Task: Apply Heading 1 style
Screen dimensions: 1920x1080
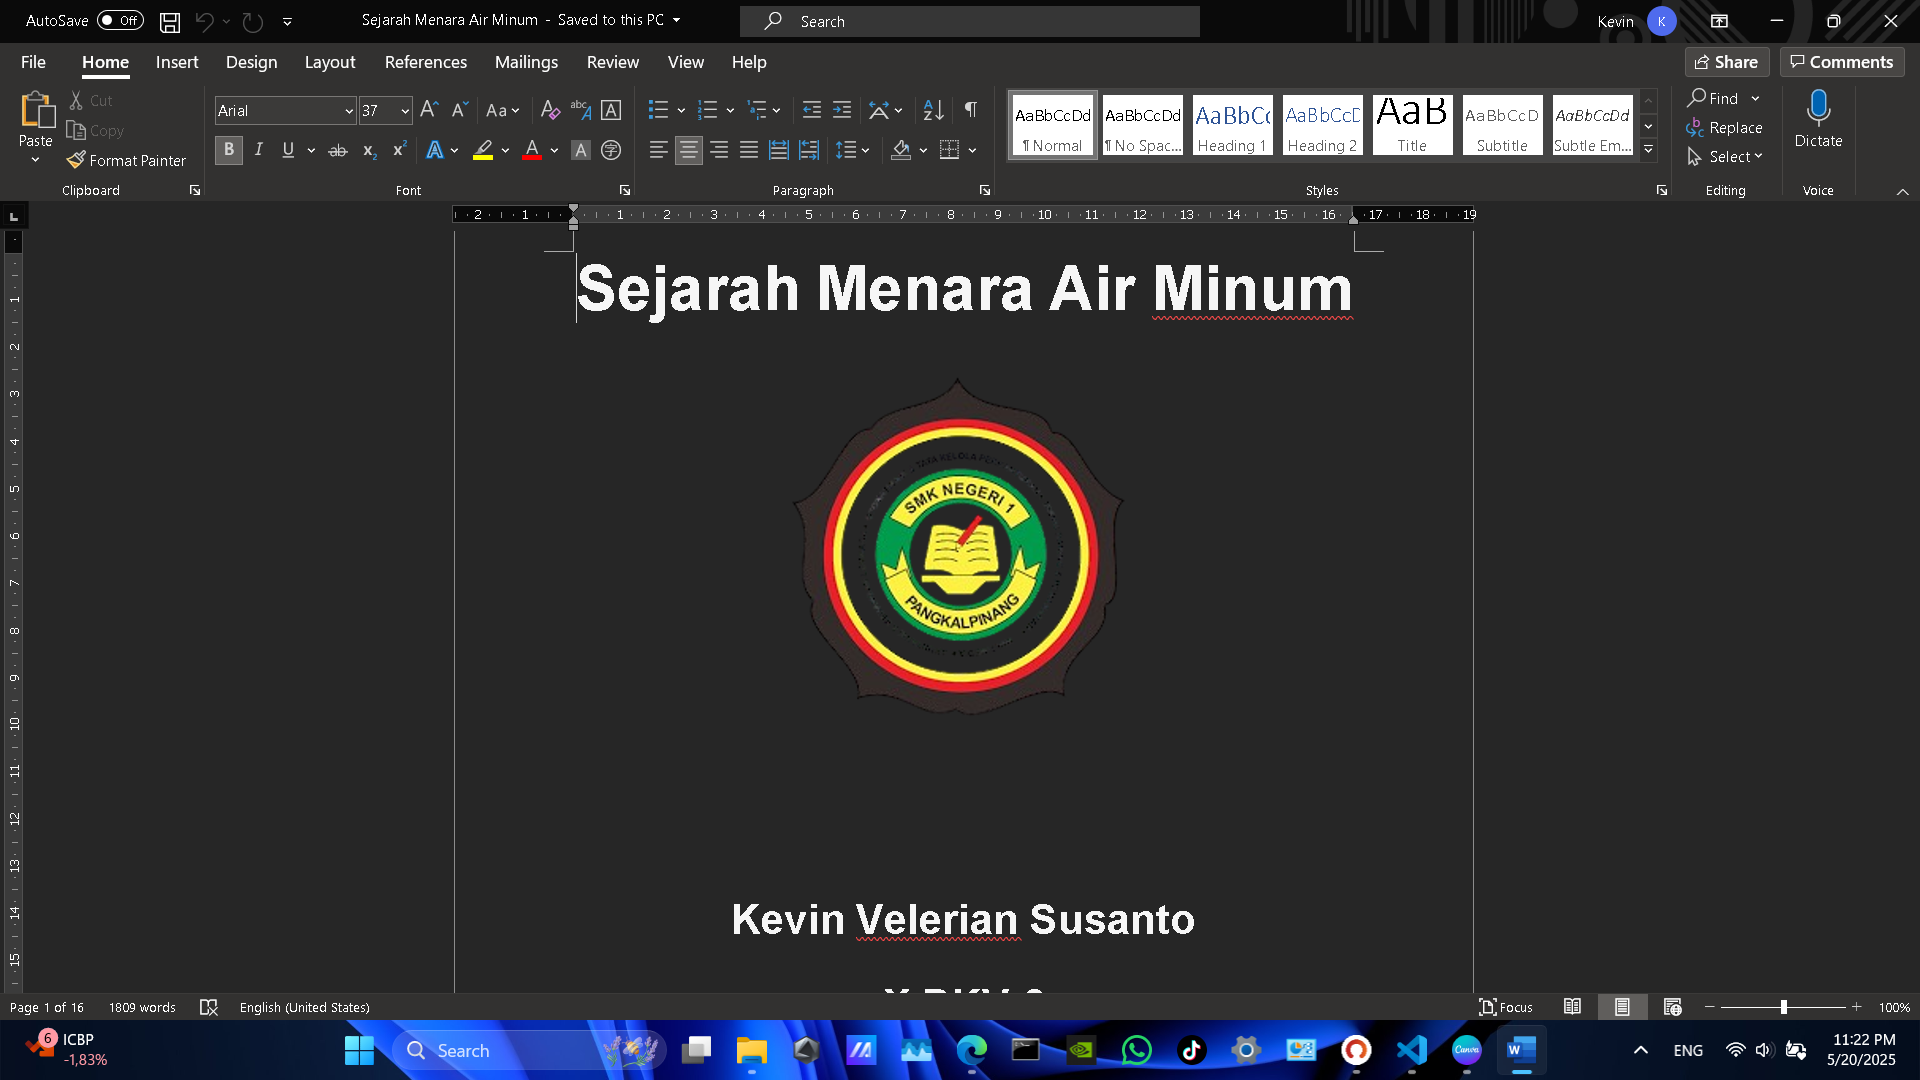Action: click(1232, 125)
